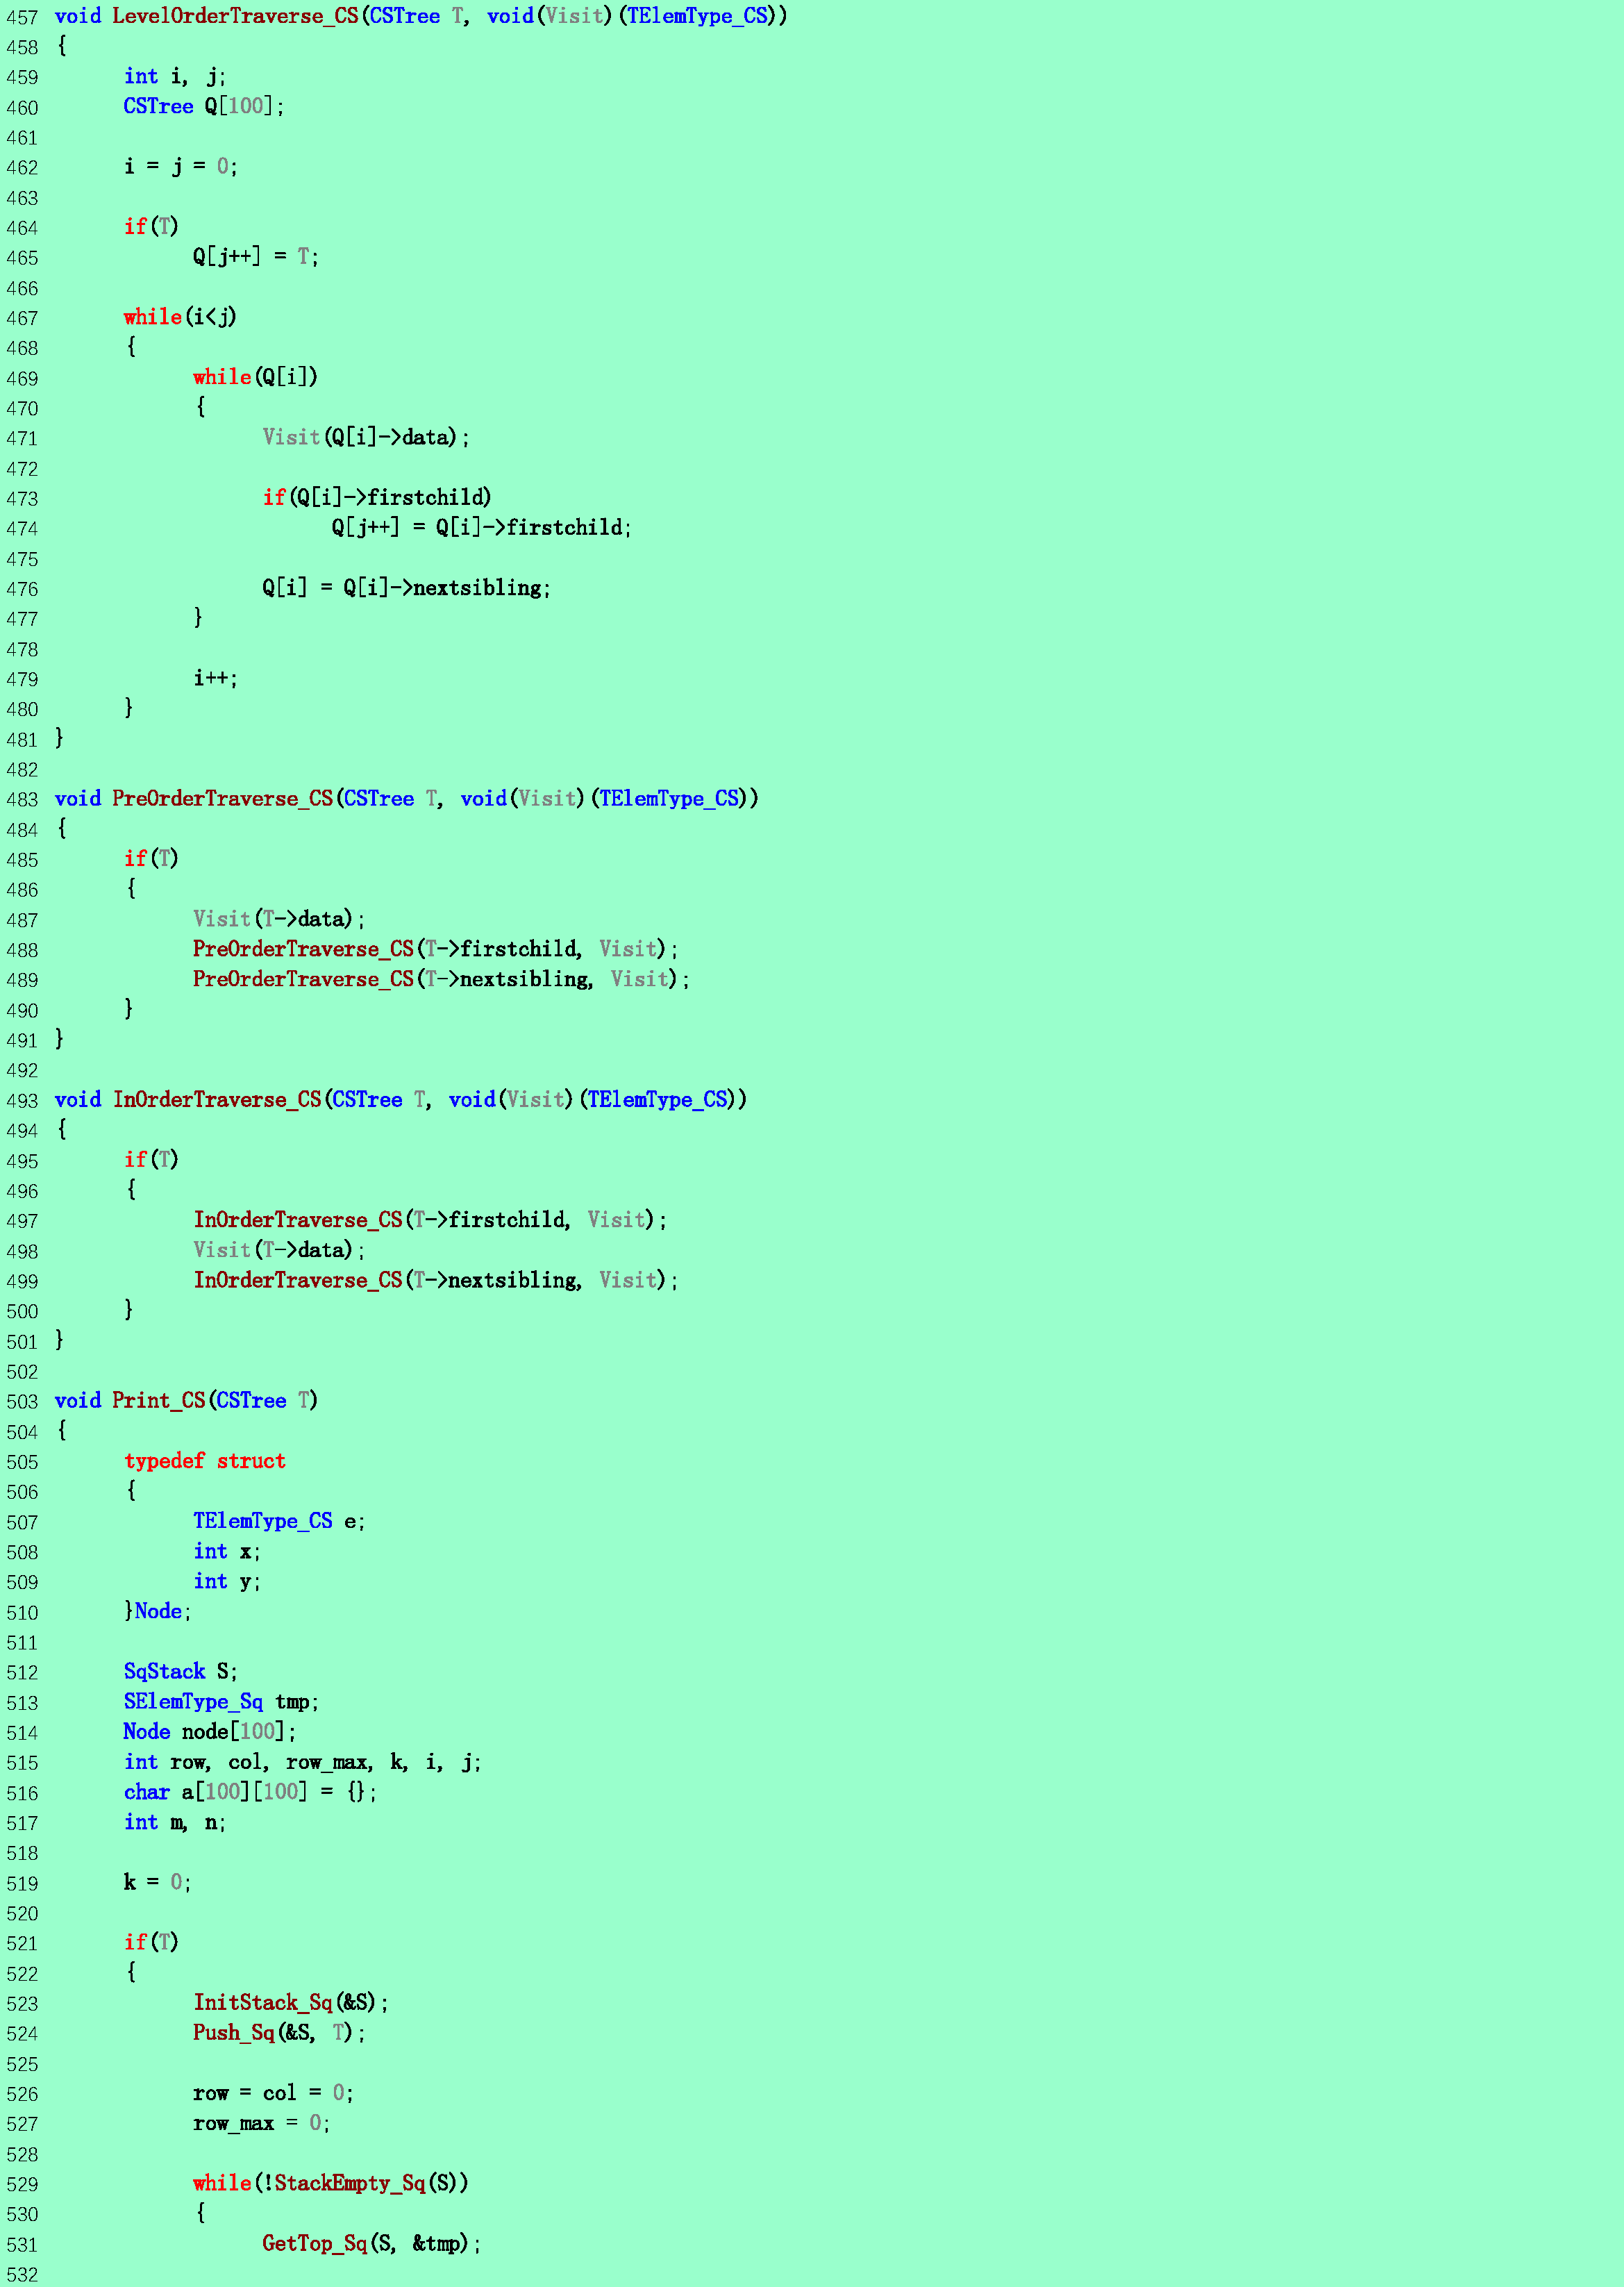1624x2287 pixels.
Task: Click 'SElemType_Sq tmp;' on line 513
Action: 221,1701
